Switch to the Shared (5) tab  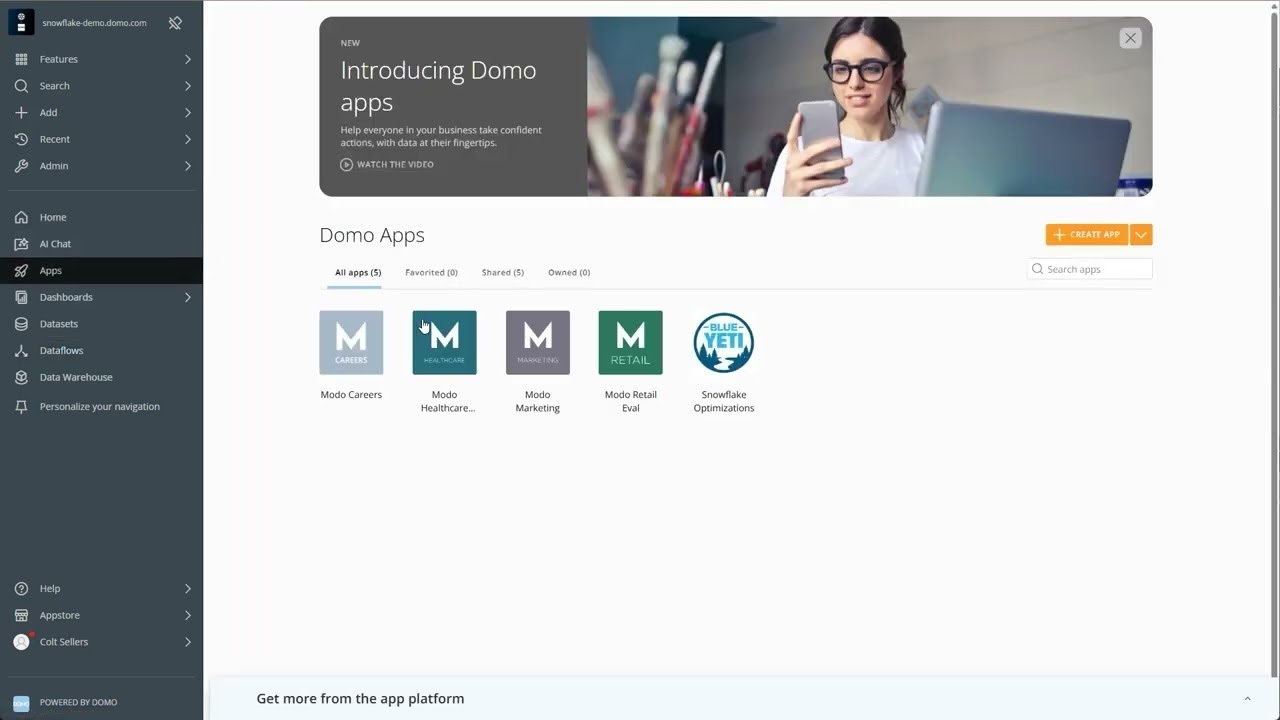point(503,272)
